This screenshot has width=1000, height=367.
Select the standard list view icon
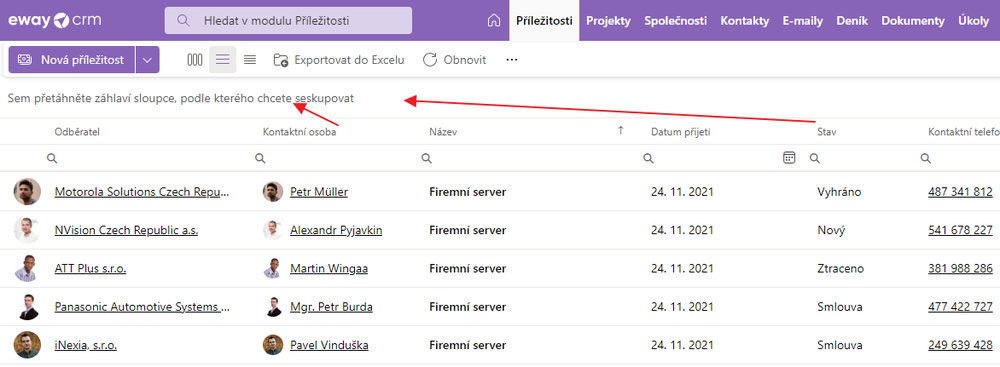click(x=223, y=60)
